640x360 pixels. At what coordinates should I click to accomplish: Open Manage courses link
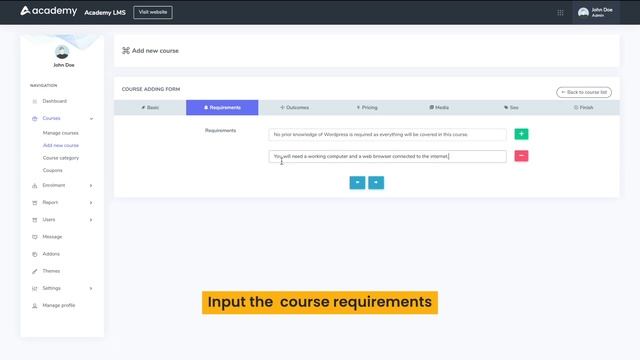[x=60, y=133]
